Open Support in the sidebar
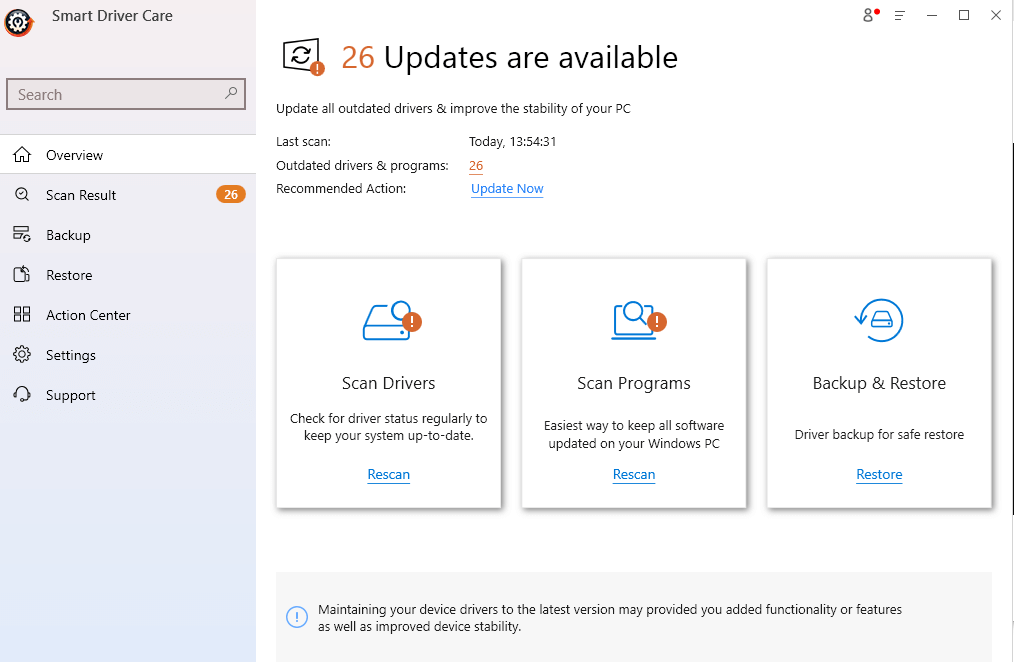This screenshot has height=662, width=1014. click(x=71, y=395)
